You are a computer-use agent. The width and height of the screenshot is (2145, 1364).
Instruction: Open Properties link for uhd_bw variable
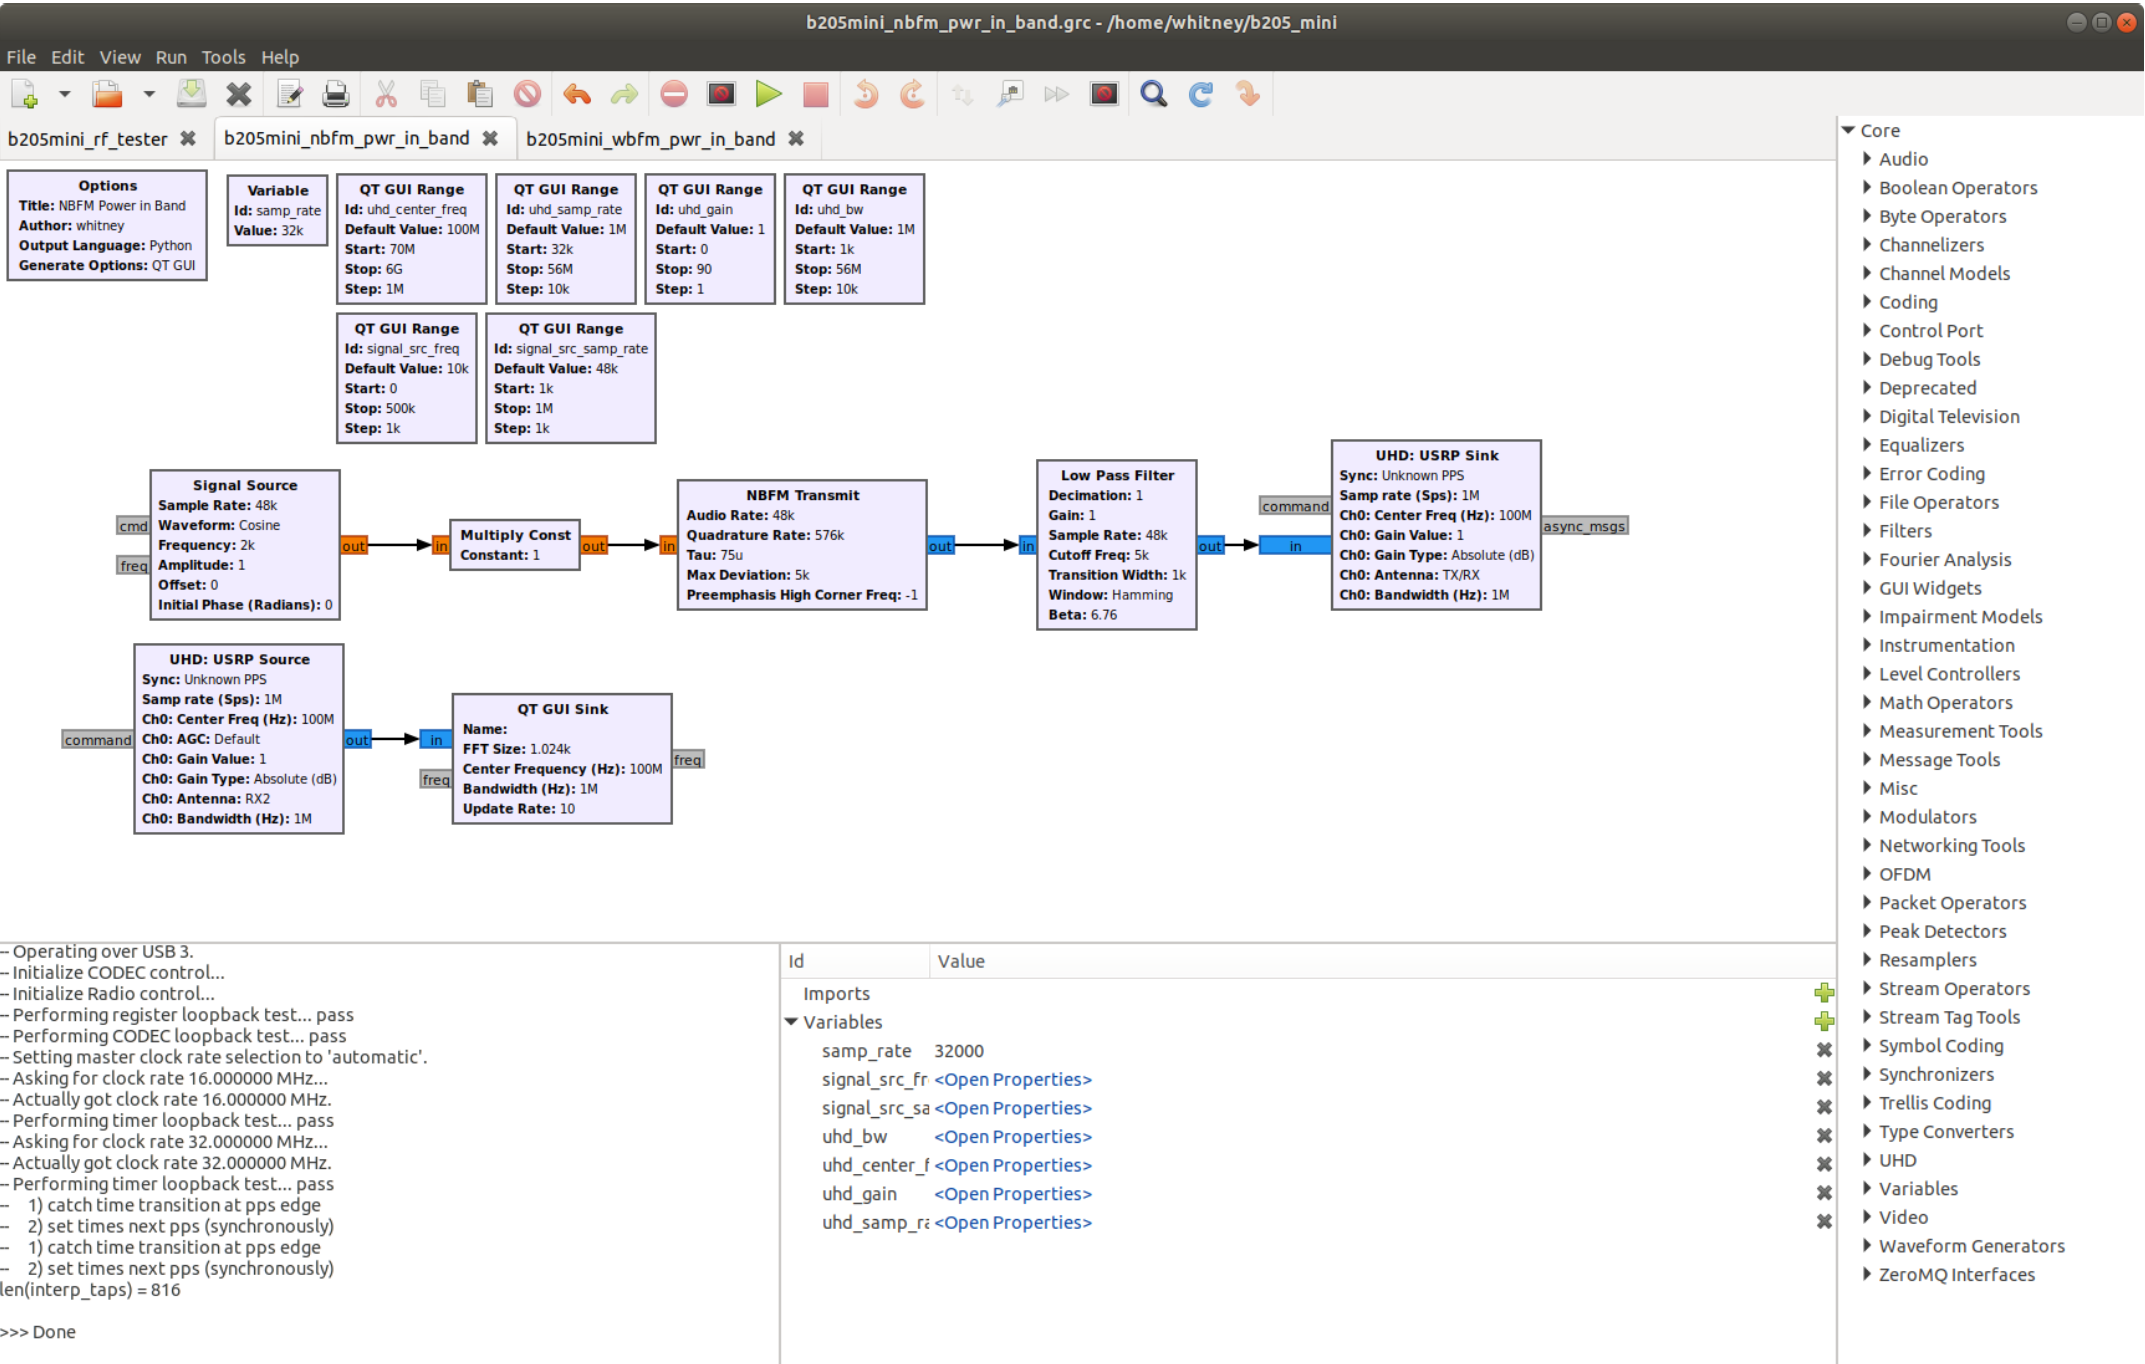(x=1012, y=1136)
